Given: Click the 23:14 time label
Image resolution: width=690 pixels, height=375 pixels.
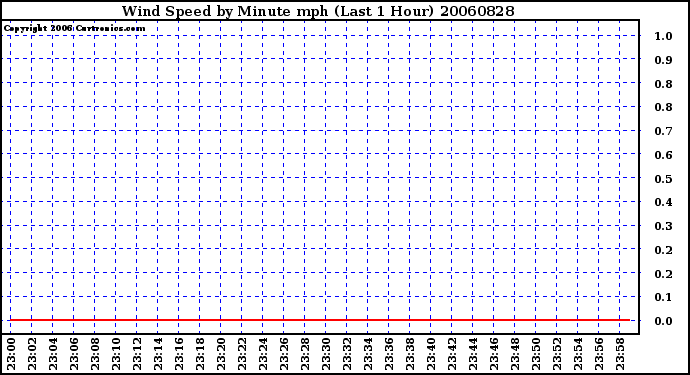Looking at the screenshot, I should click(158, 354).
